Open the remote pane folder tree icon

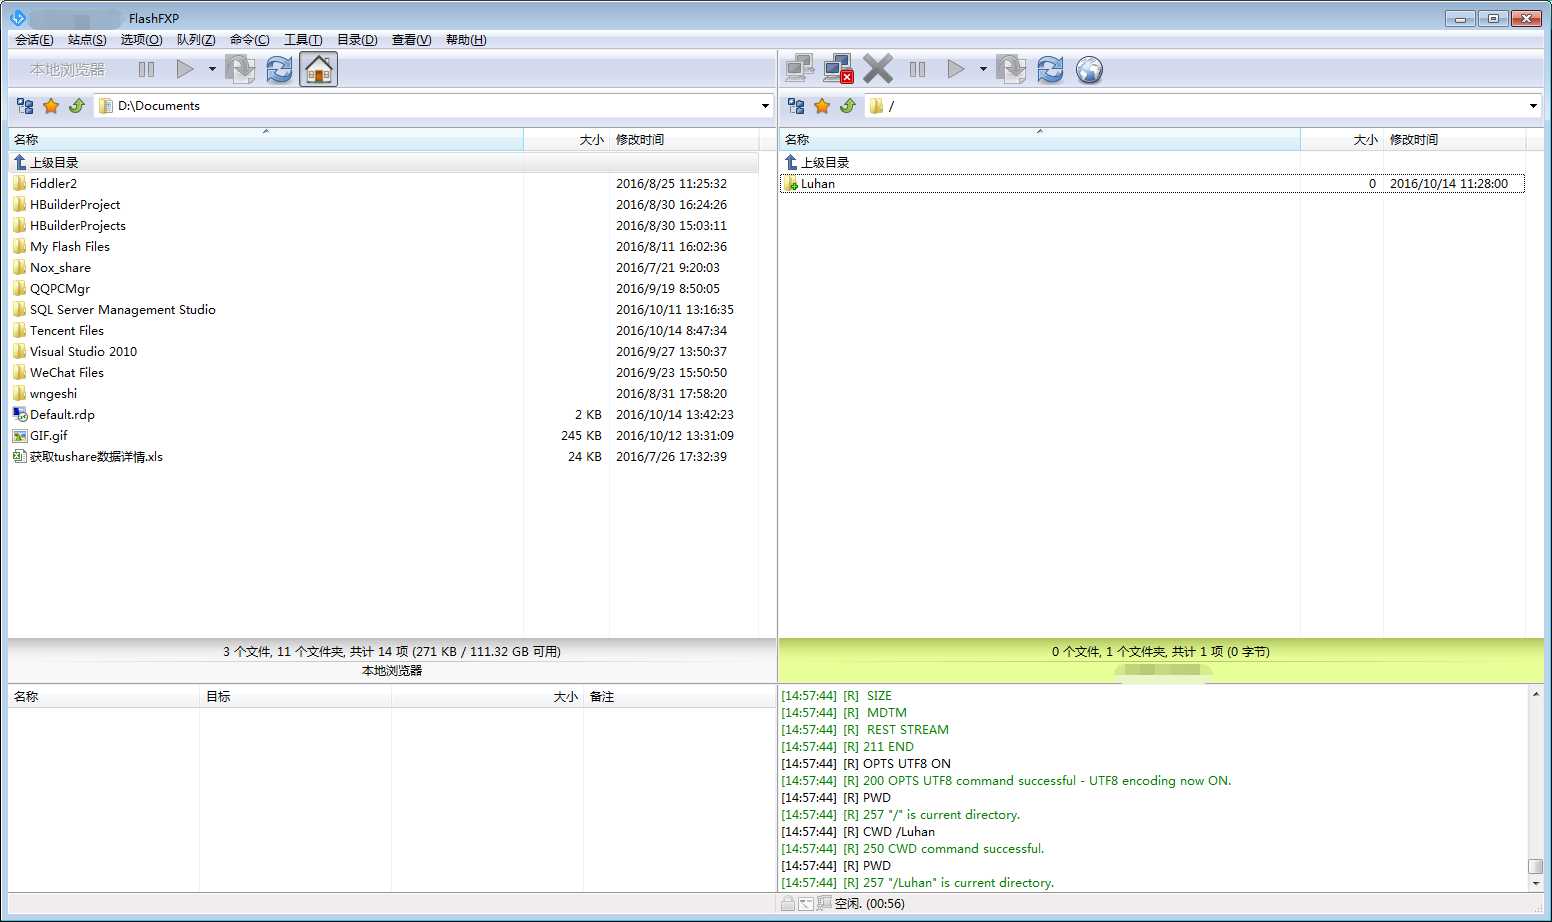pyautogui.click(x=796, y=106)
